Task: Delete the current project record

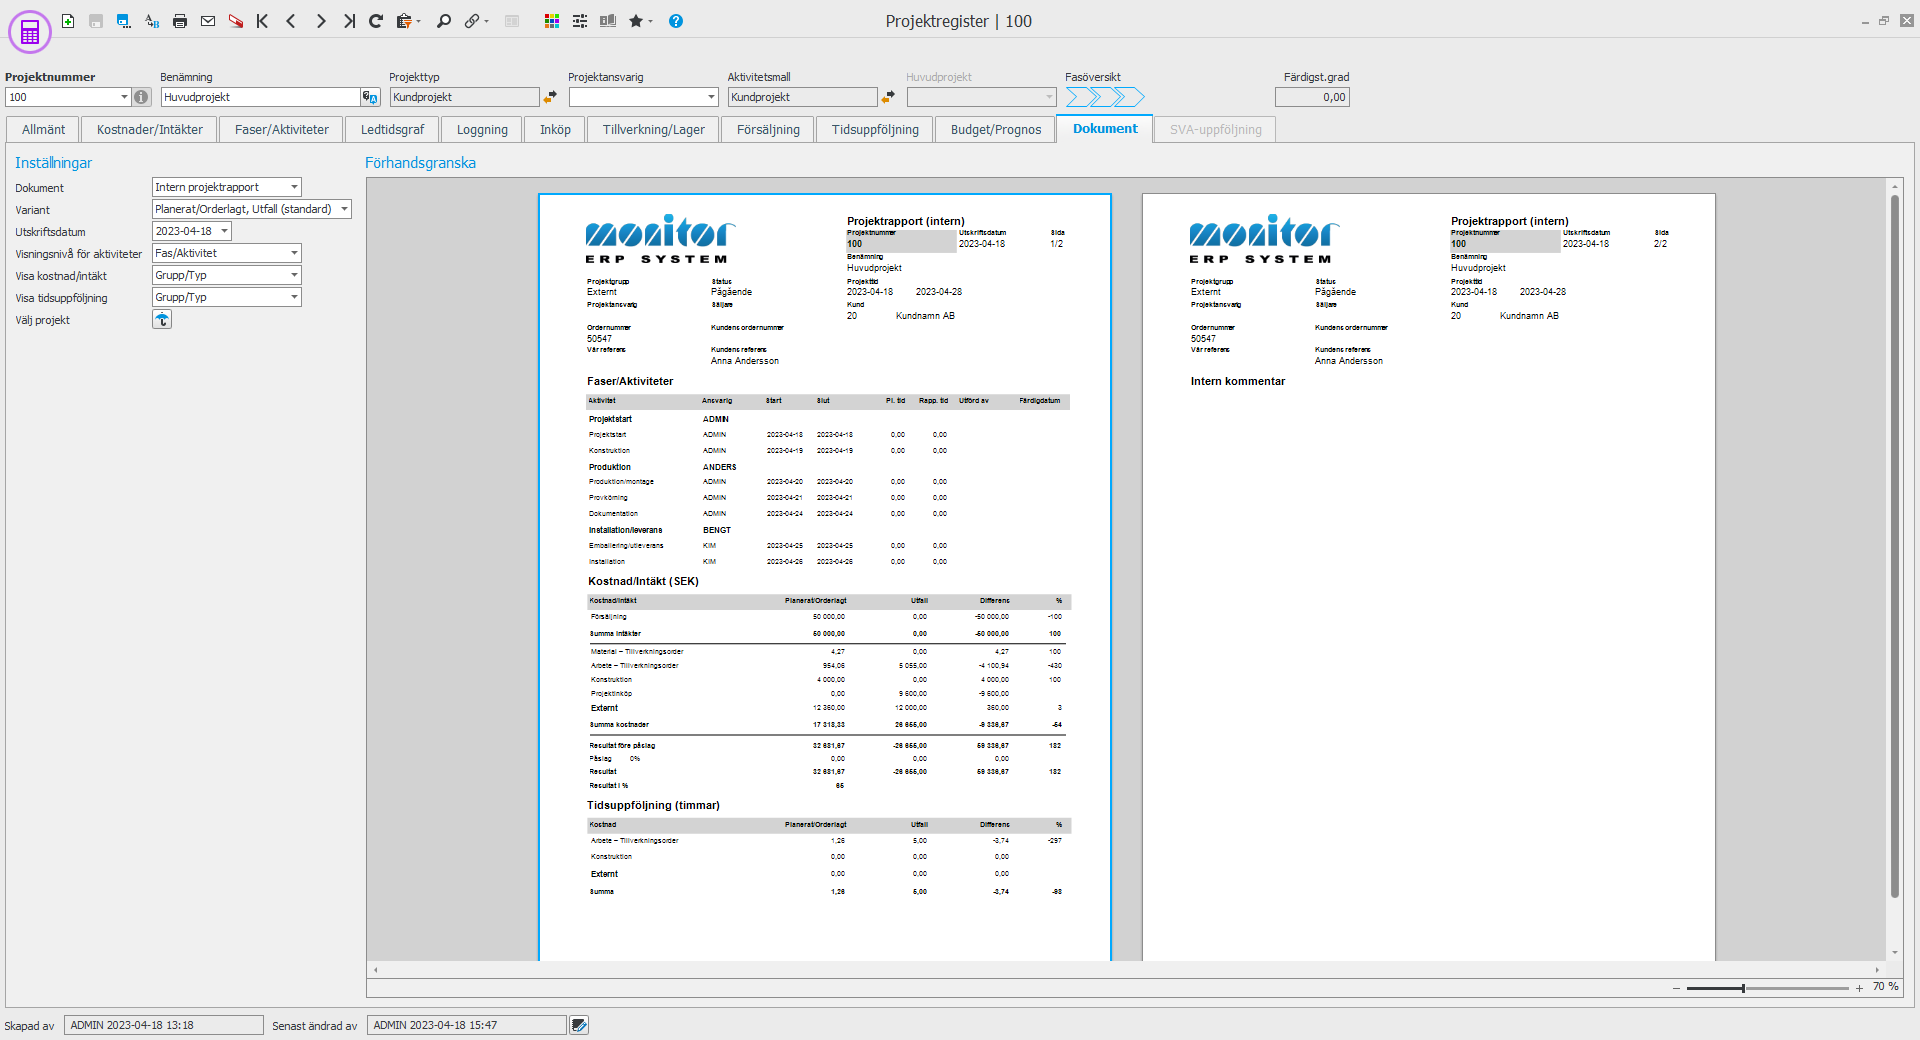Action: [x=236, y=21]
